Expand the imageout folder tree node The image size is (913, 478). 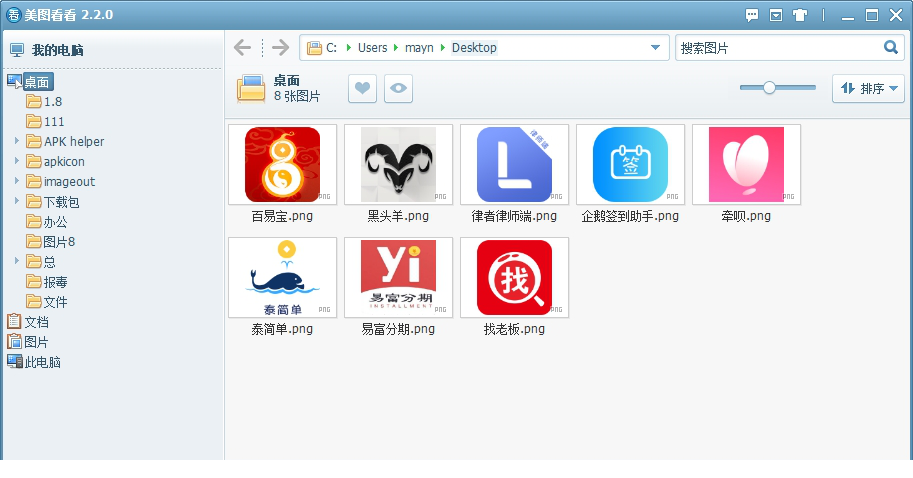[17, 181]
